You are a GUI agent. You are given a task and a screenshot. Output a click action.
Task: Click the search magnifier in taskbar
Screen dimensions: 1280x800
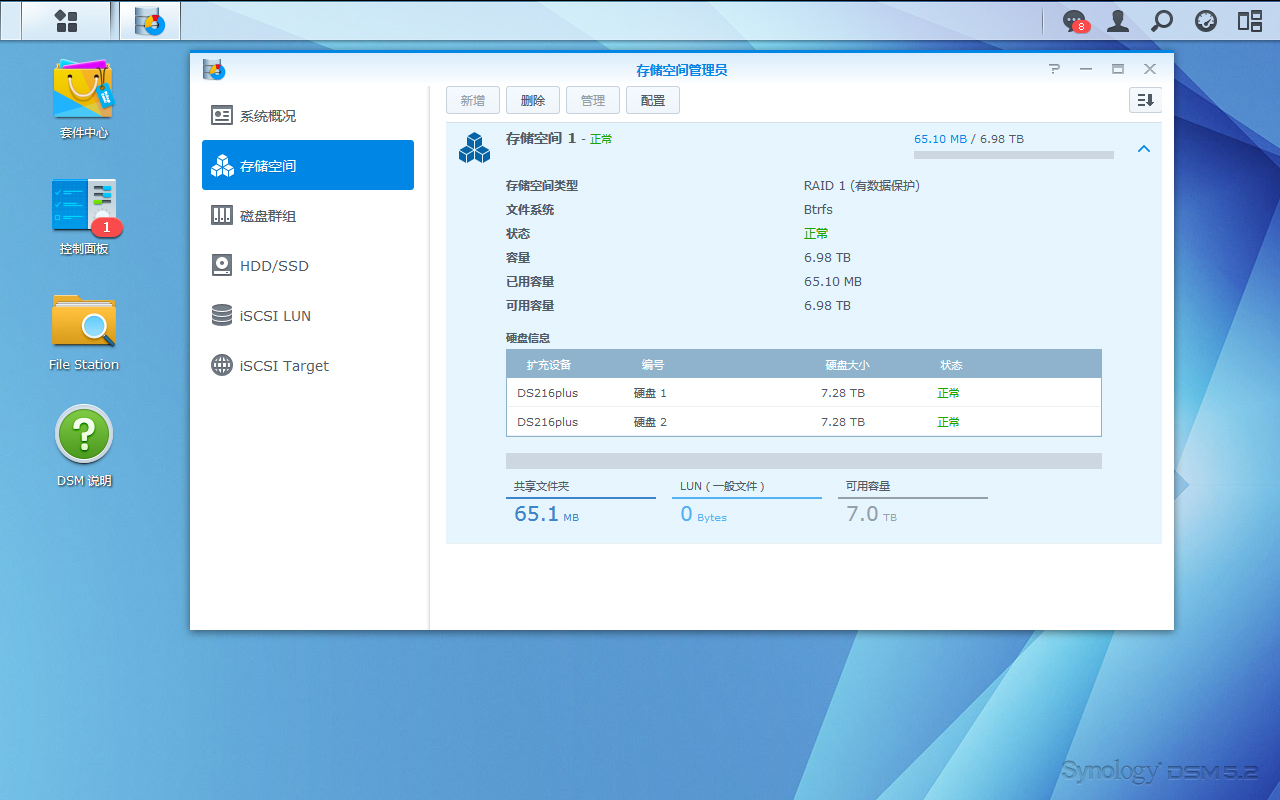[1162, 21]
